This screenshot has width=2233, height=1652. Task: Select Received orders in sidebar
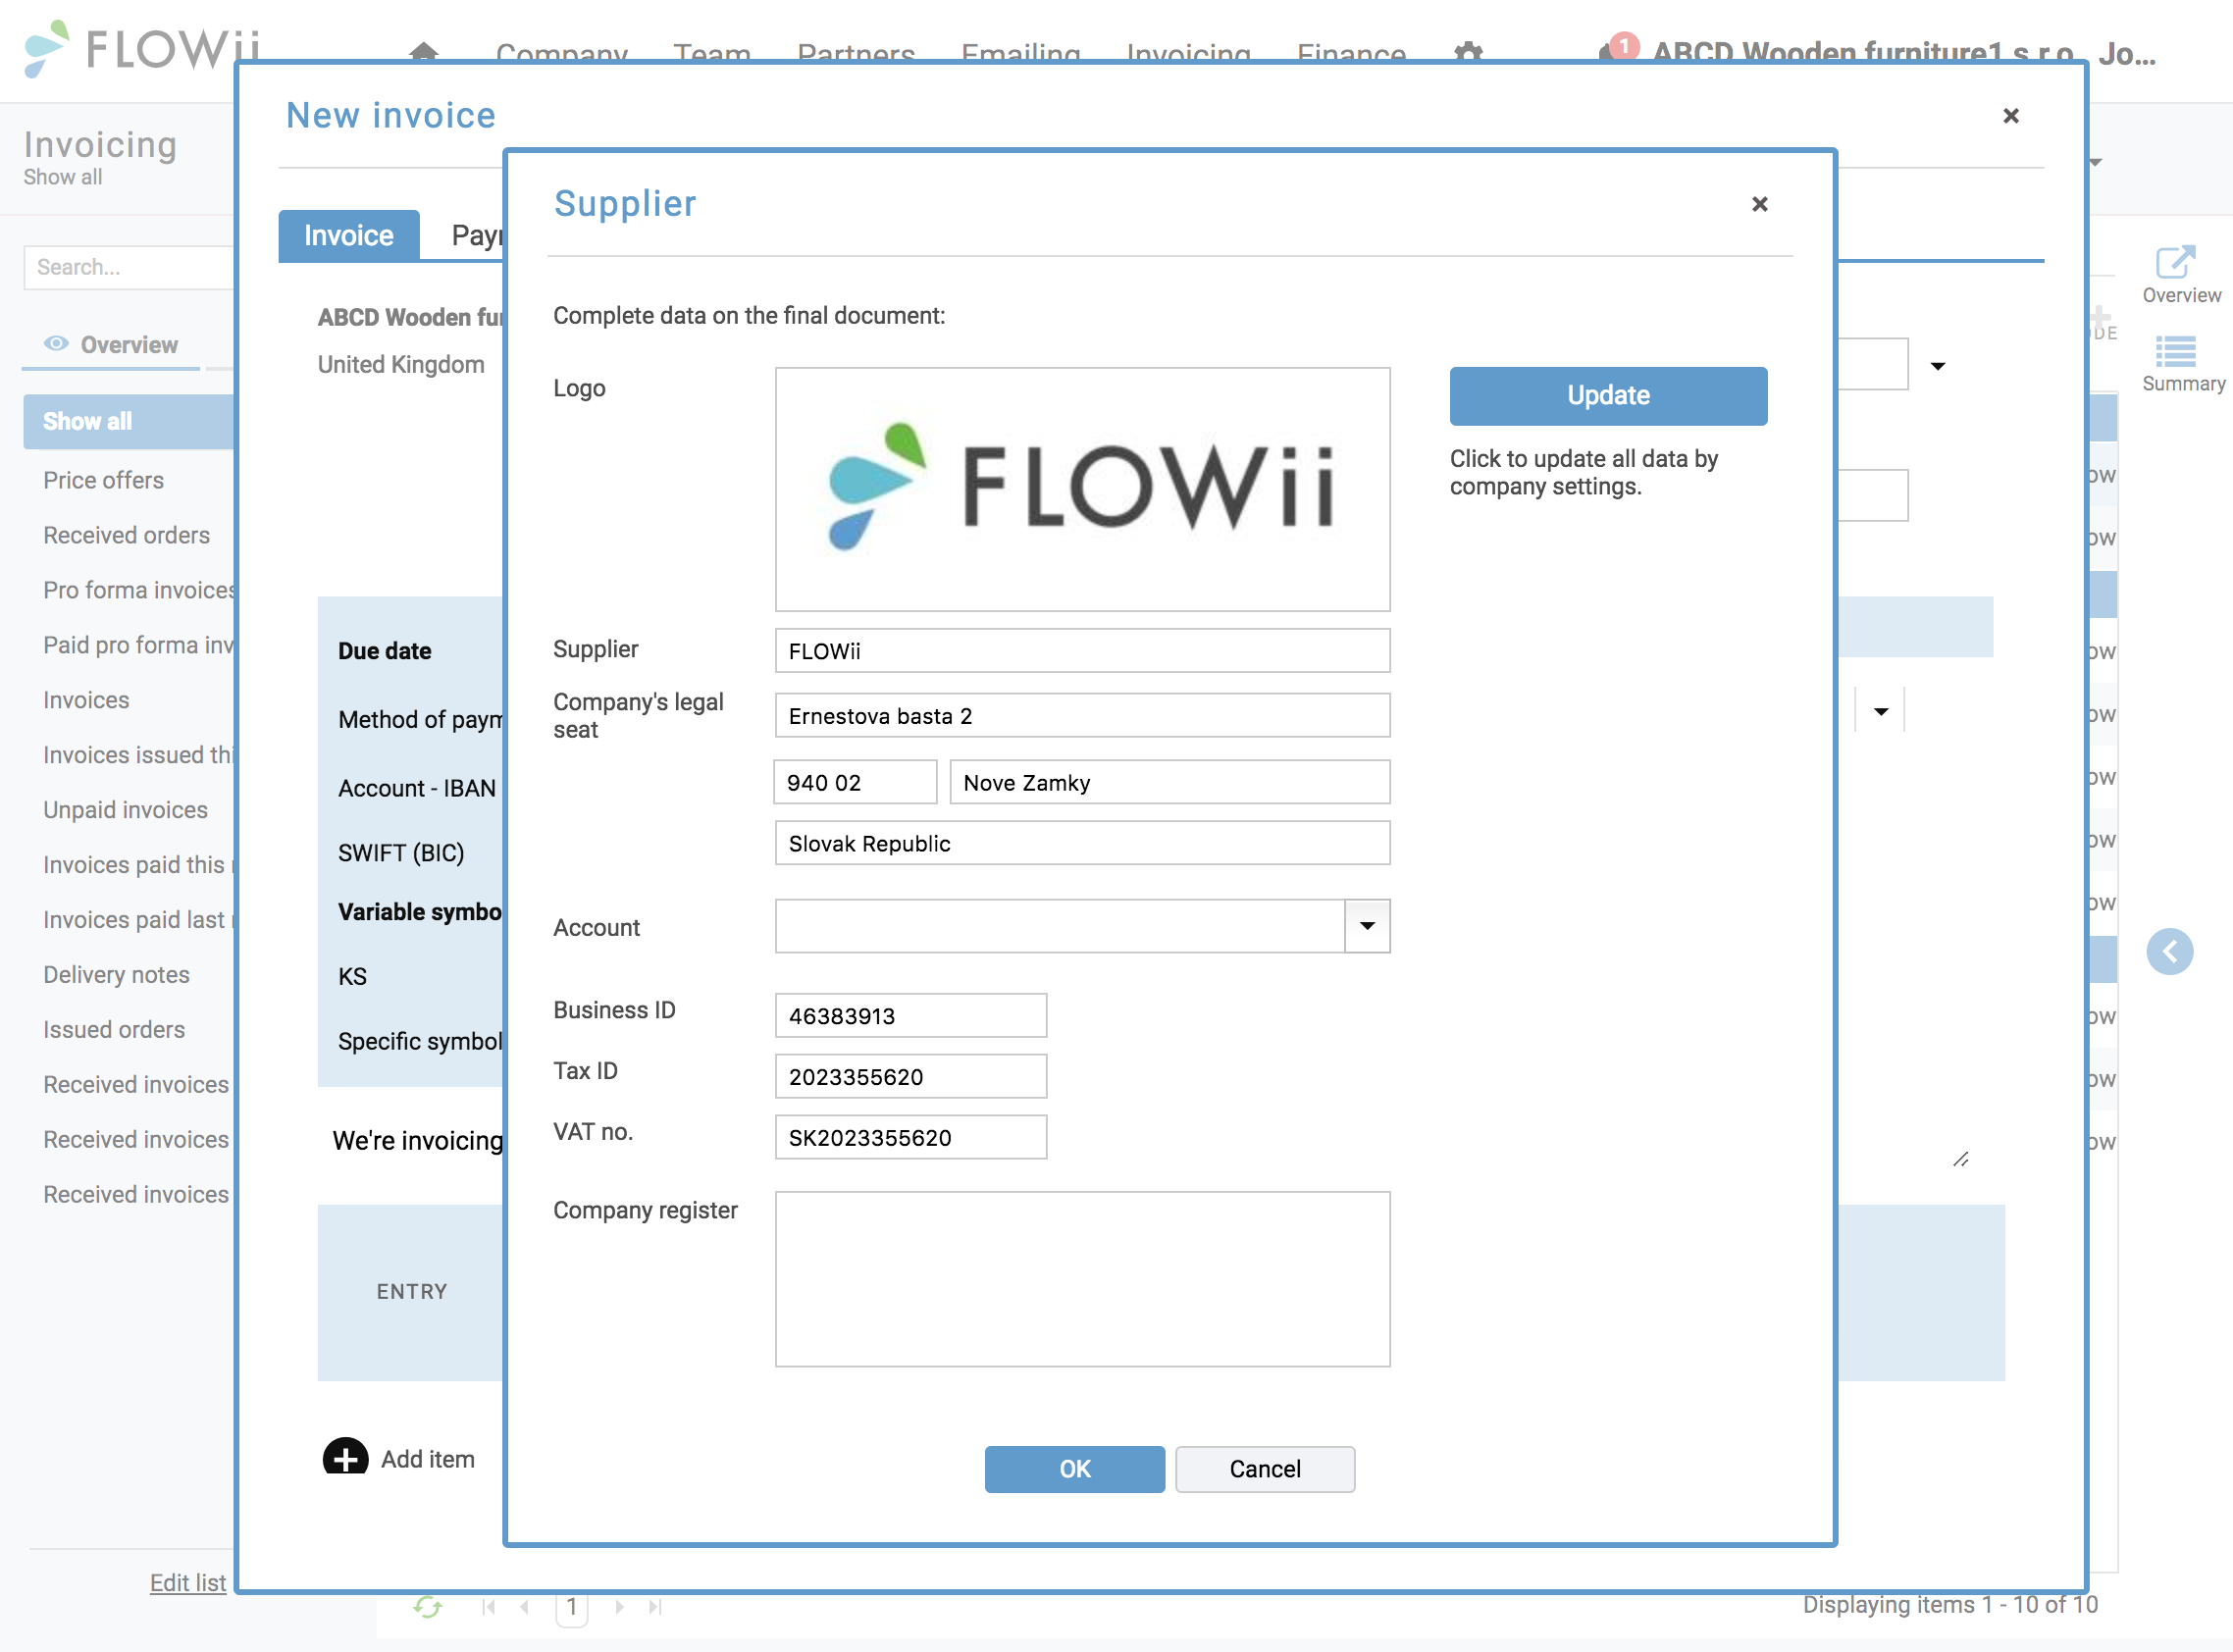[126, 535]
